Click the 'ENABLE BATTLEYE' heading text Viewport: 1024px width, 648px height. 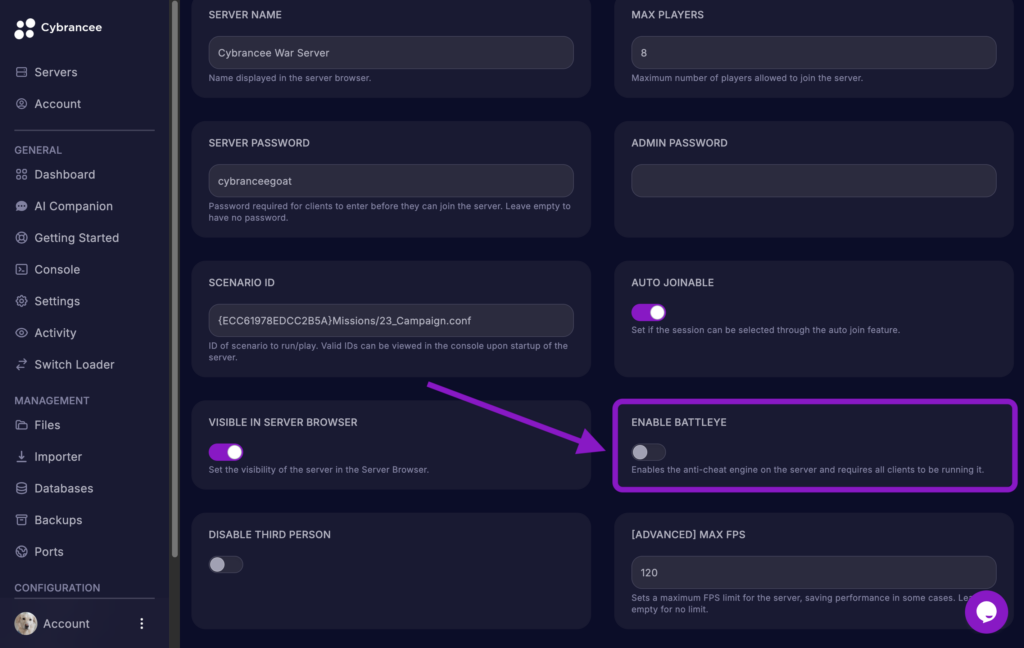[679, 422]
